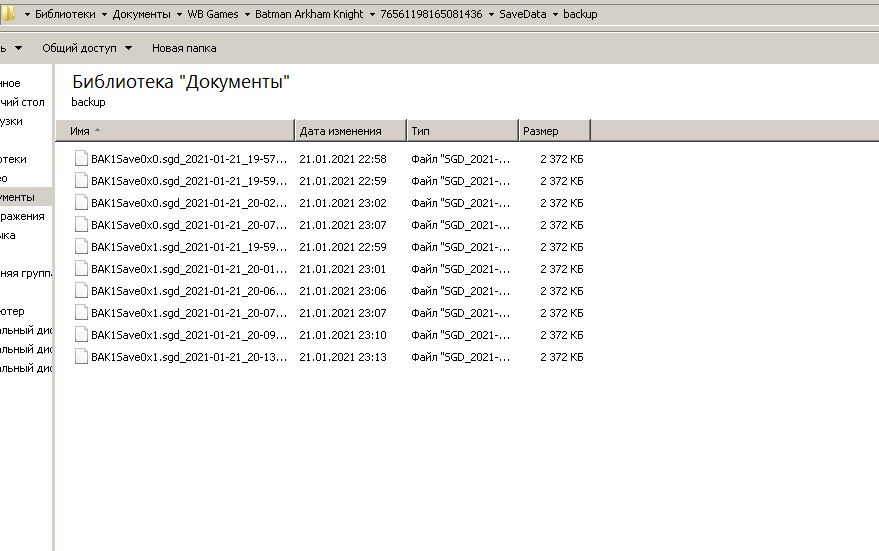Image resolution: width=879 pixels, height=551 pixels.
Task: Expand dropdown arrow before WB Games breadcrumb
Action: click(179, 15)
